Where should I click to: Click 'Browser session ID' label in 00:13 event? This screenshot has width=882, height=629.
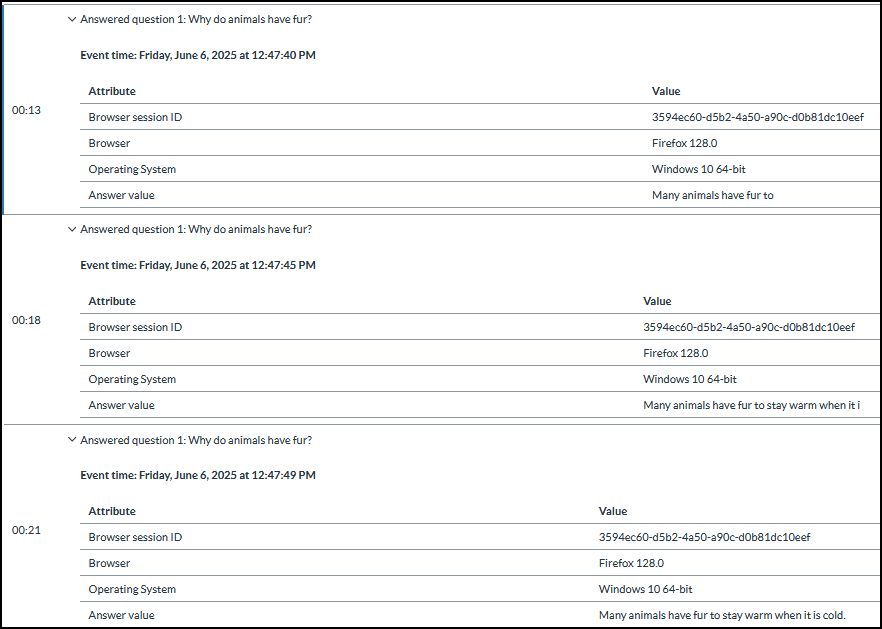click(135, 117)
